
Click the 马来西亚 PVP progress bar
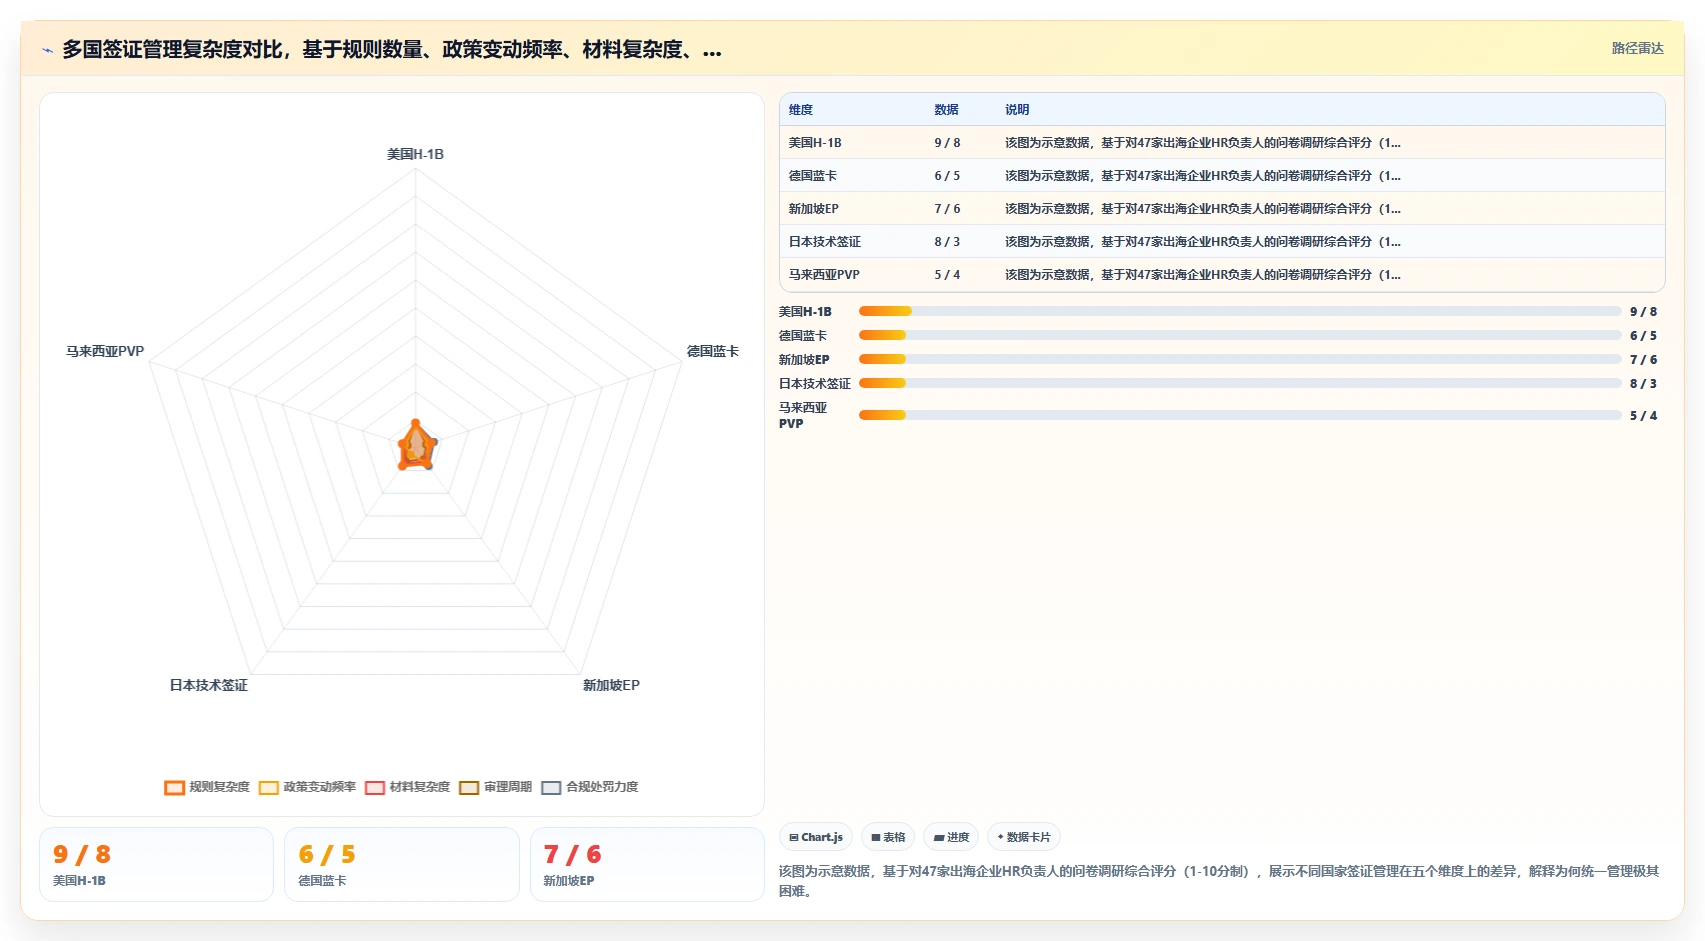tap(1240, 415)
